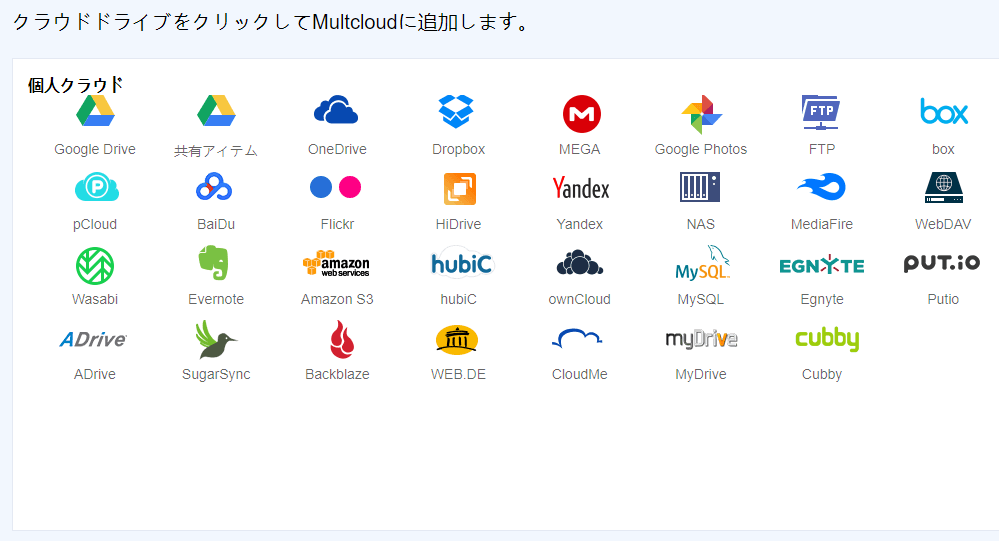Click the Evernote elephant icon
The image size is (999, 541).
(214, 263)
